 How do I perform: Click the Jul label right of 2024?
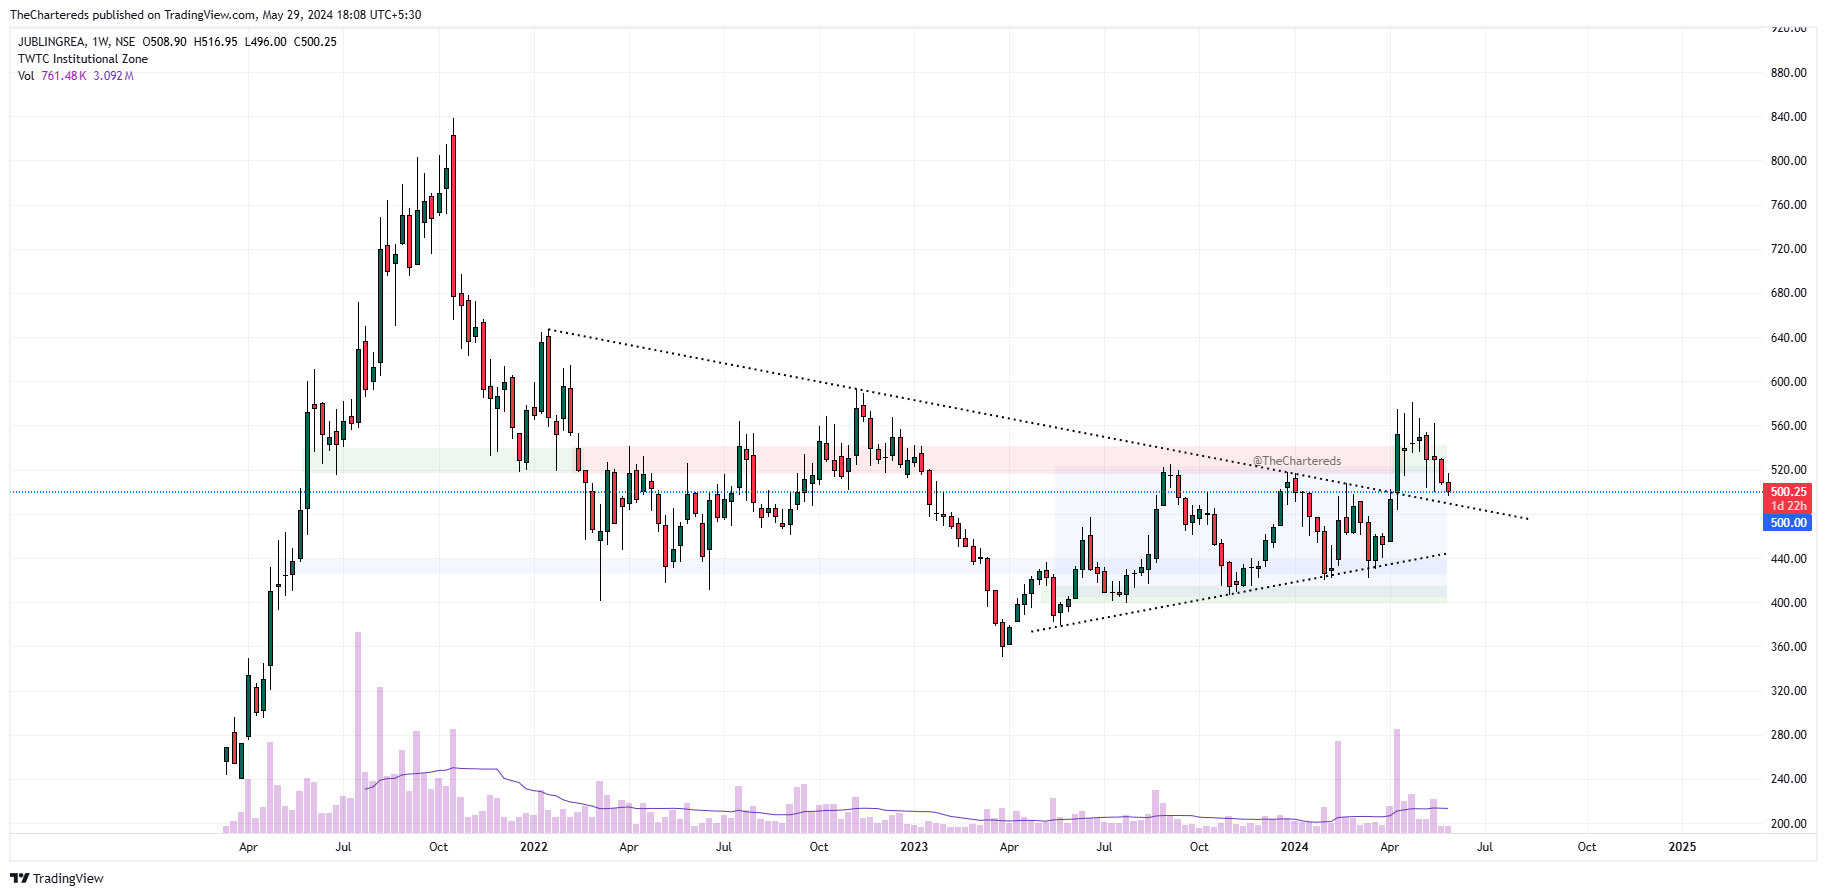click(1485, 847)
